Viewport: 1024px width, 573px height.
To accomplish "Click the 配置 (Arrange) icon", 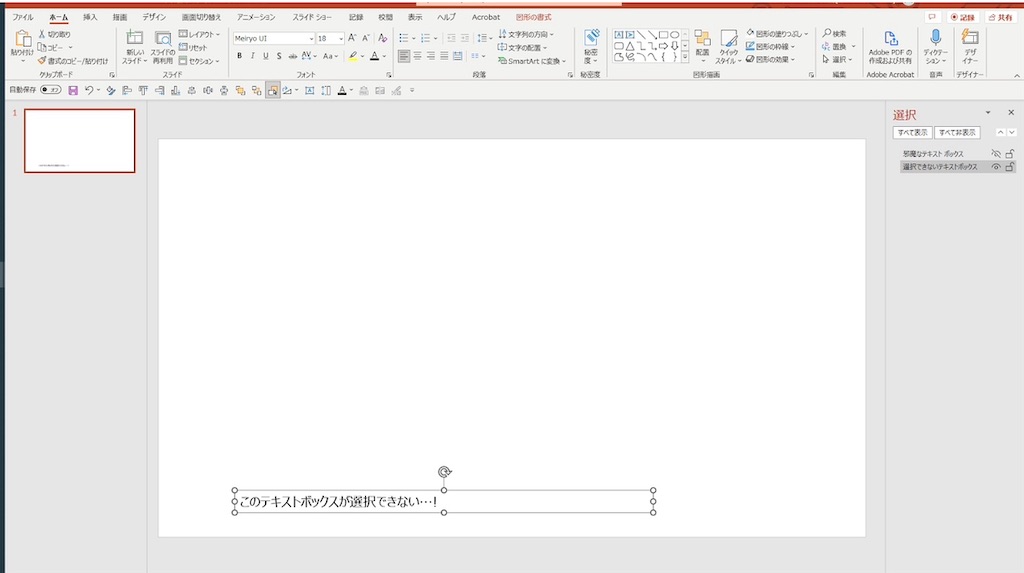I will click(x=702, y=38).
